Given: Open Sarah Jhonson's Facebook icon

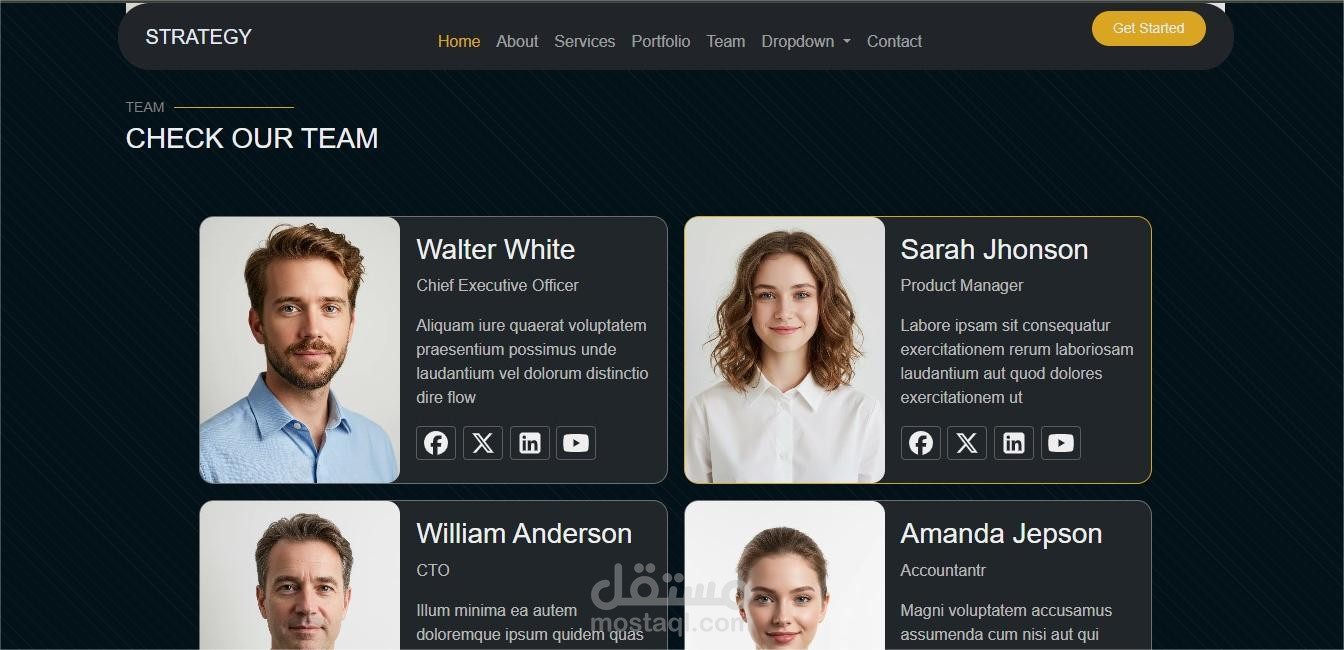Looking at the screenshot, I should point(921,443).
